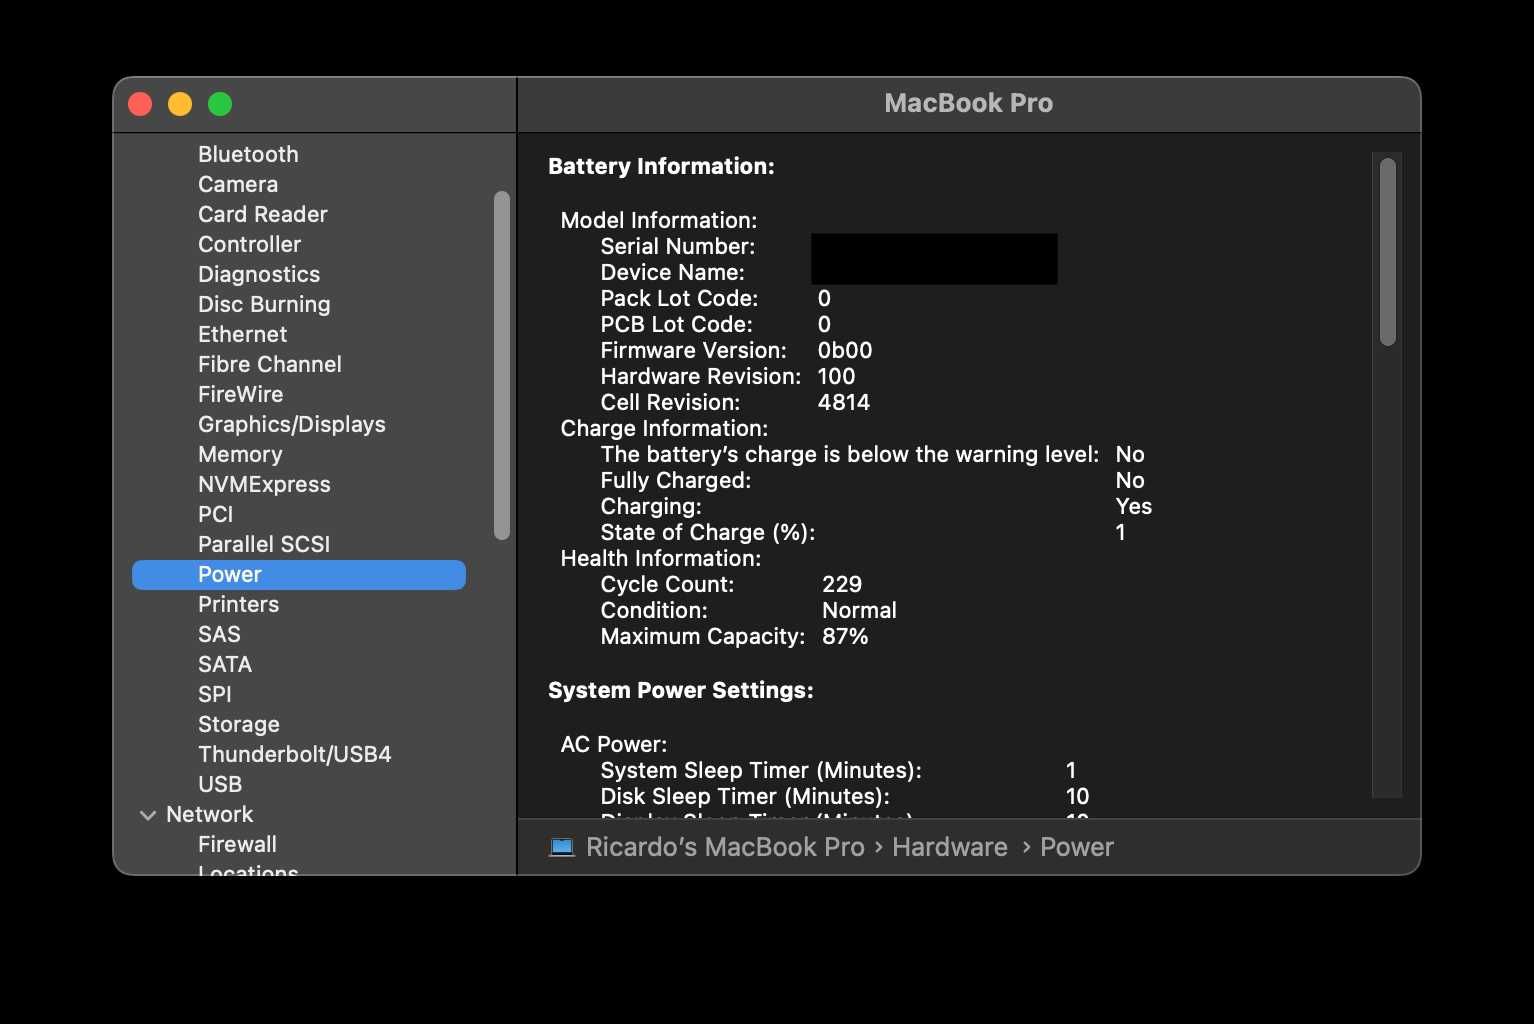
Task: Select the highlighted Power item
Action: (299, 574)
